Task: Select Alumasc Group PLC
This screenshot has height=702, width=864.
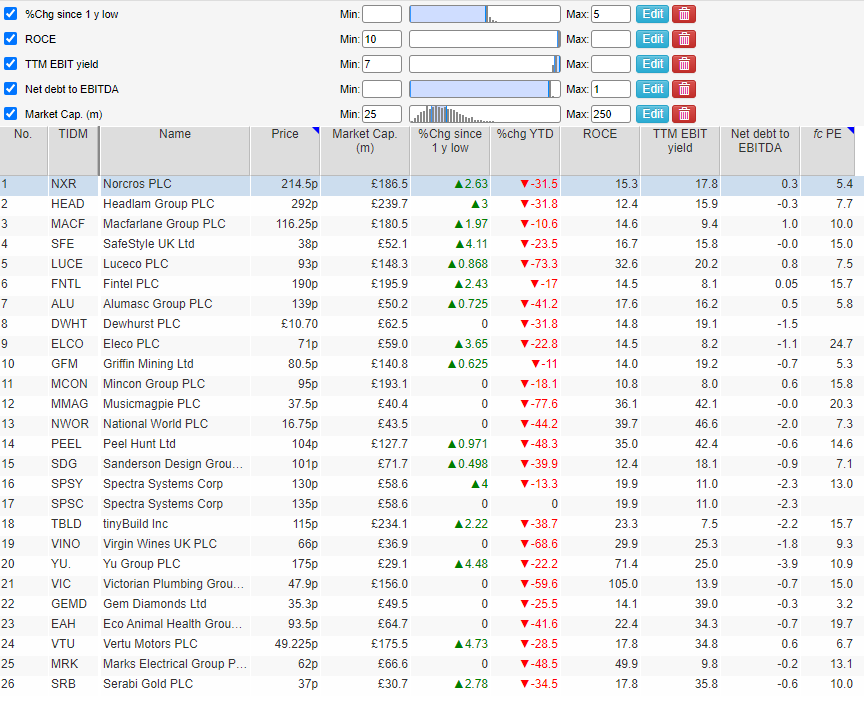Action: [158, 304]
